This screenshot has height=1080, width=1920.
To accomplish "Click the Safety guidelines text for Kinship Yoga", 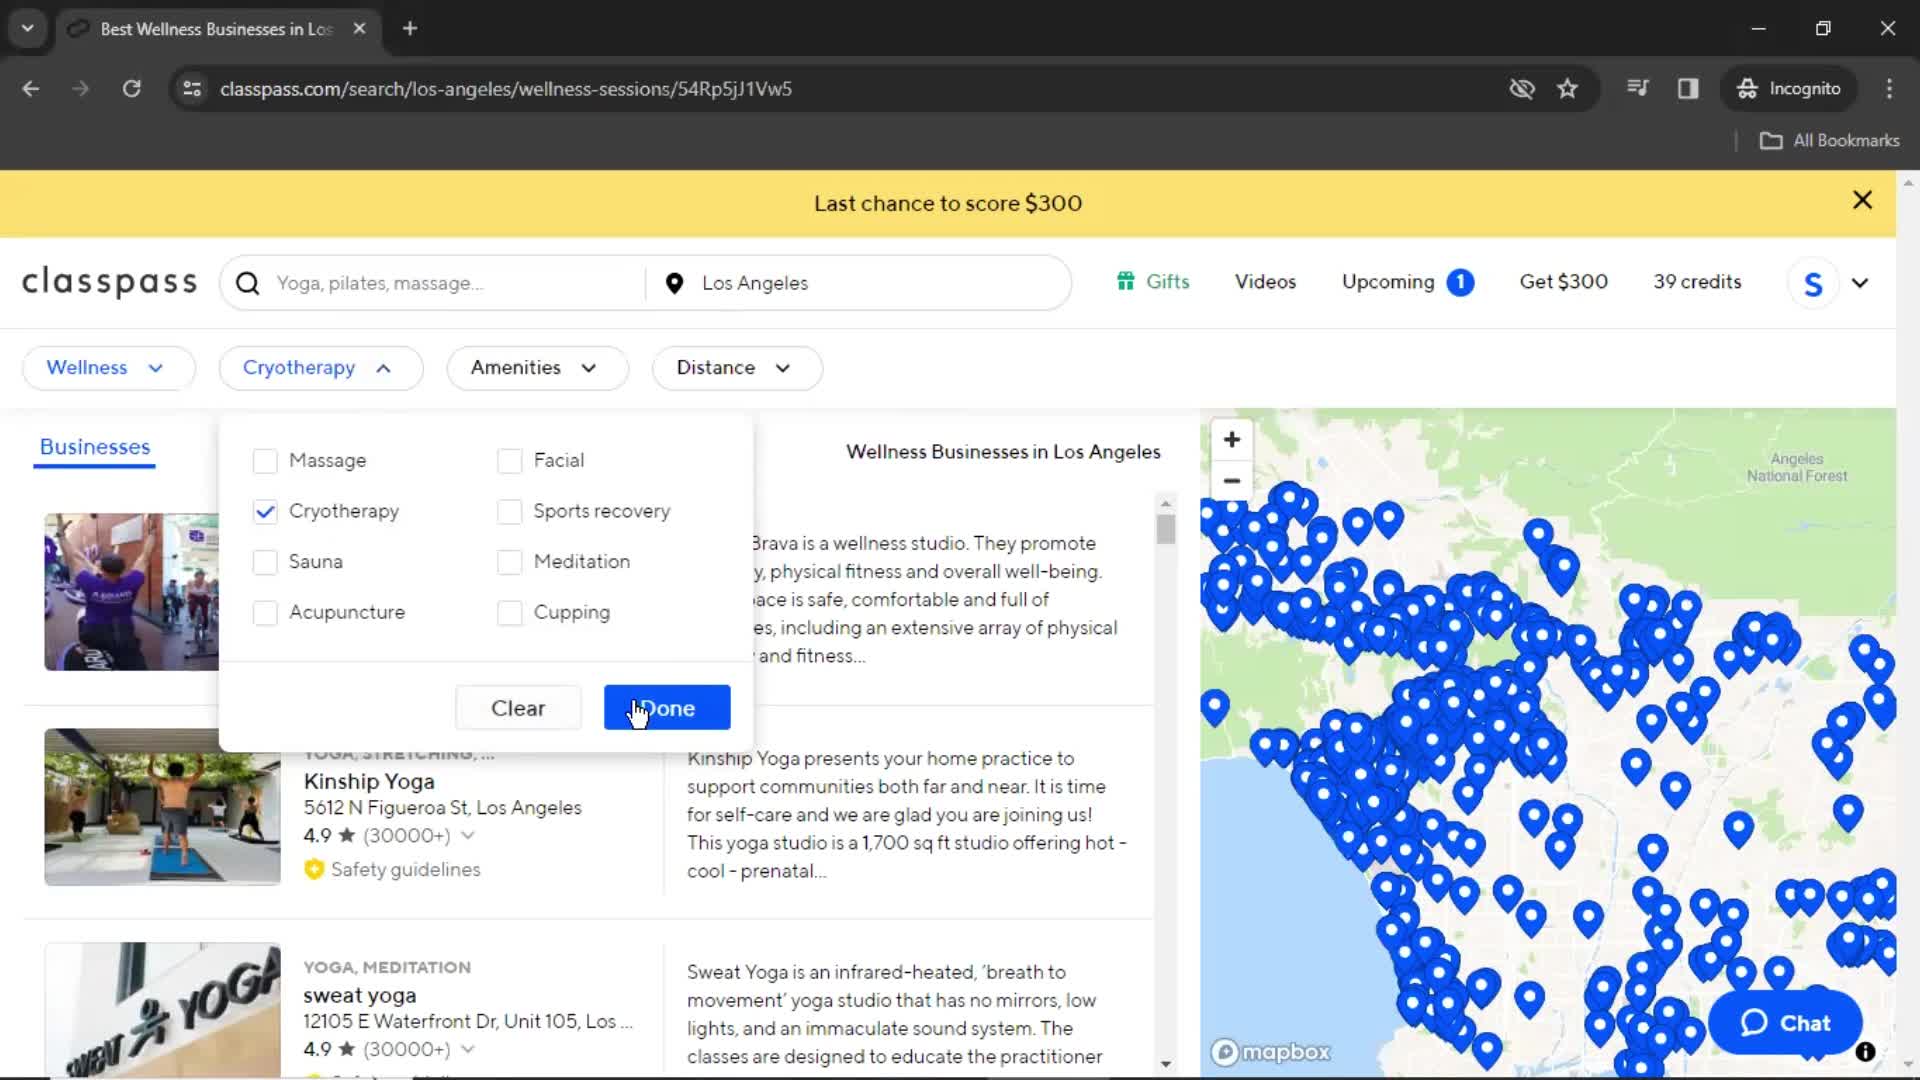I will pos(405,870).
